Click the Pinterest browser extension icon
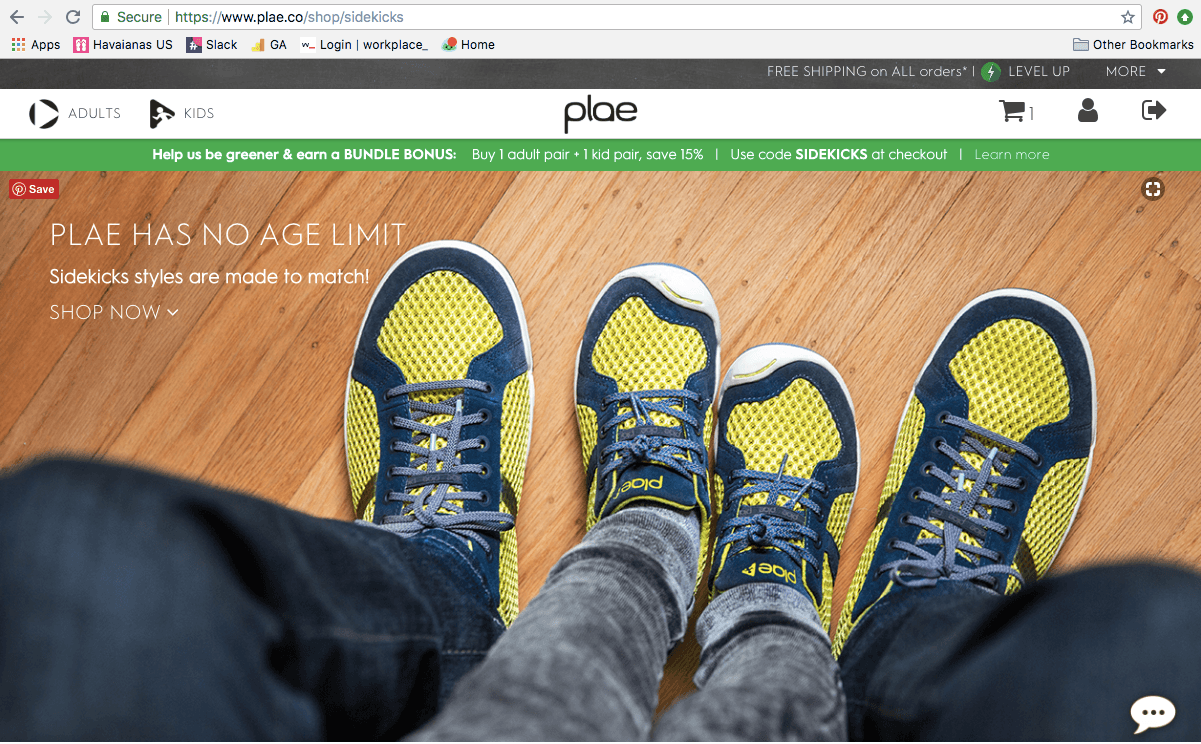 (x=1160, y=17)
